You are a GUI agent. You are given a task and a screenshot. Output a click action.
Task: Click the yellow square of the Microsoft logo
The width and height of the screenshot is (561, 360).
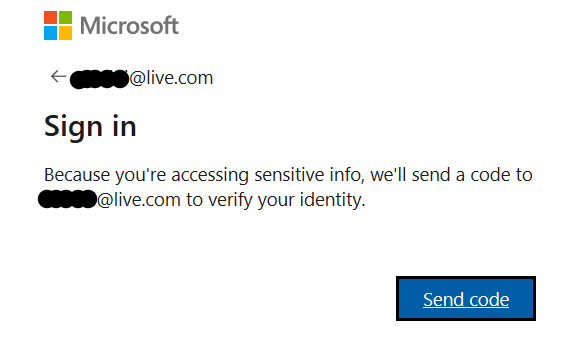(x=65, y=33)
